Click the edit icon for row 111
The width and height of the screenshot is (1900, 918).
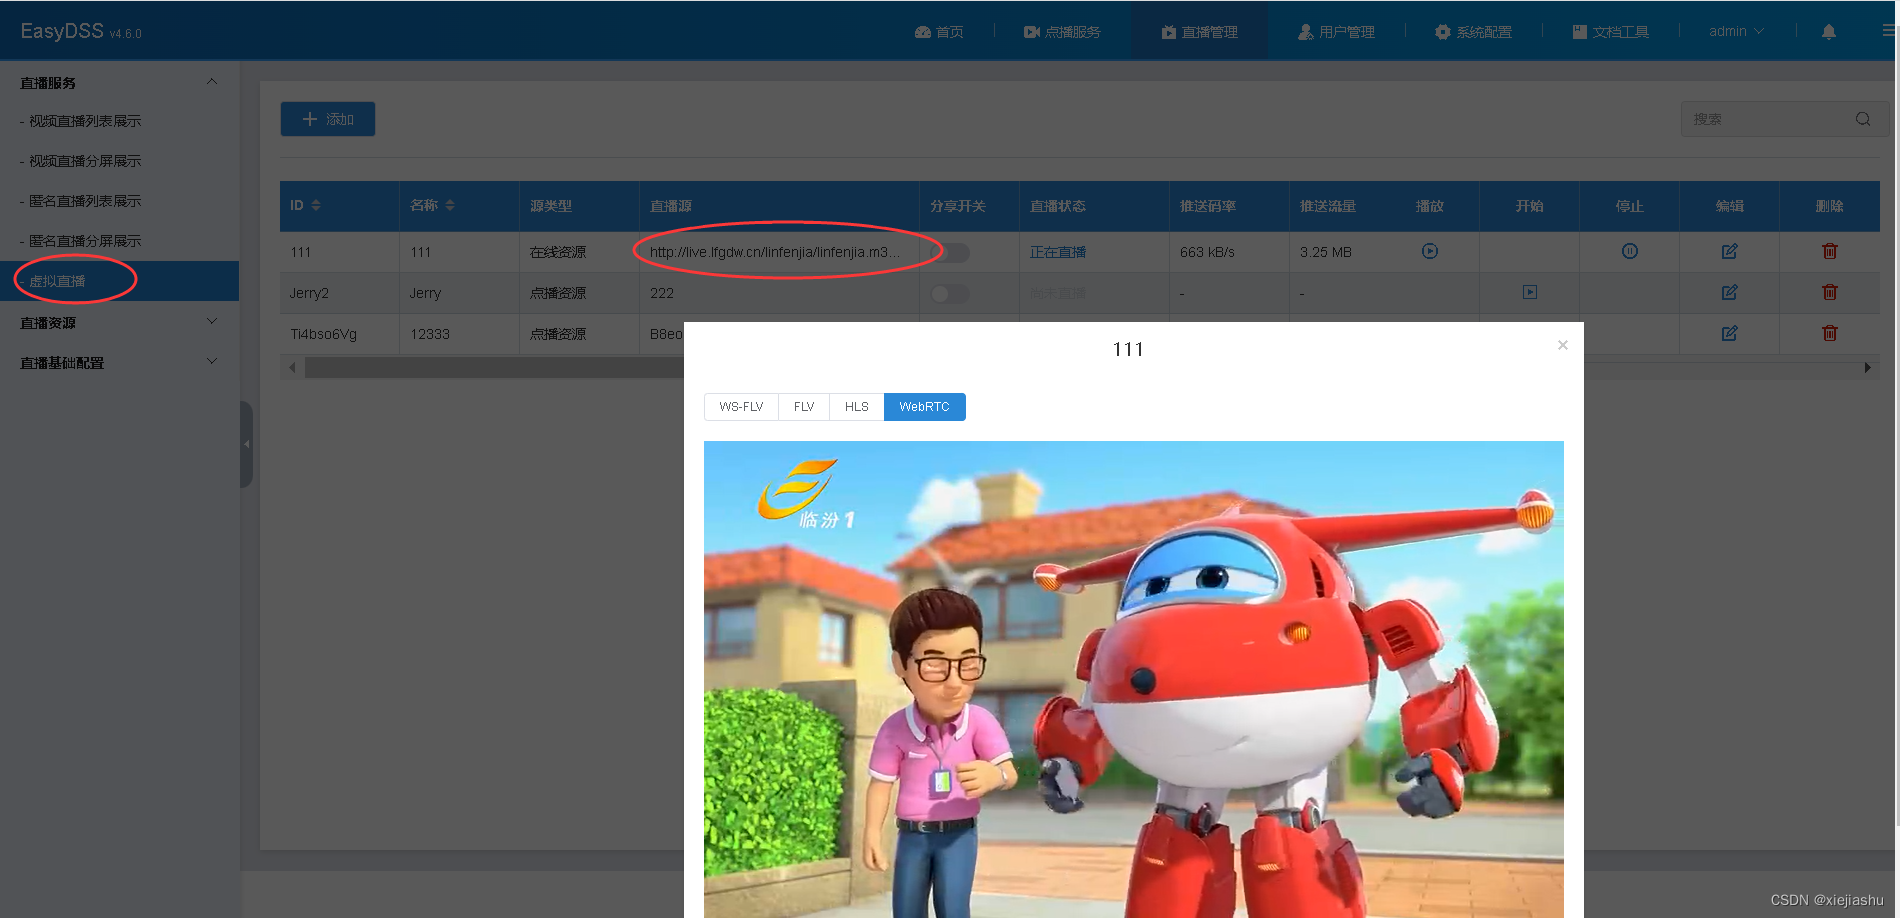[1730, 251]
